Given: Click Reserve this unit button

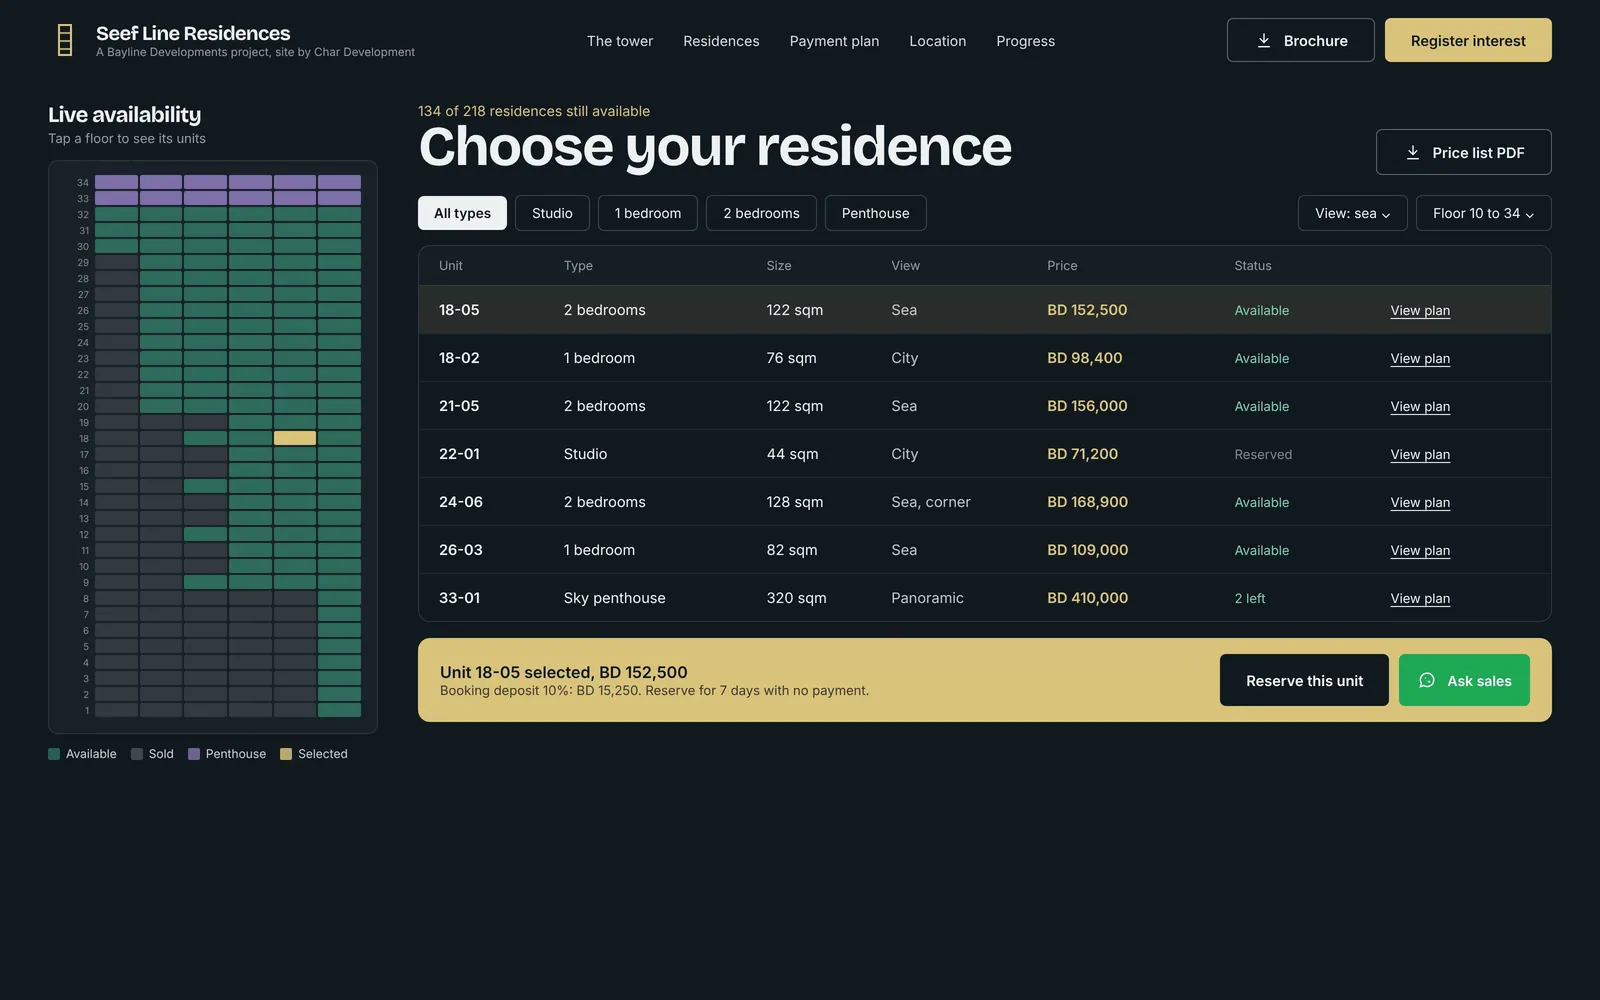Looking at the screenshot, I should (1304, 680).
